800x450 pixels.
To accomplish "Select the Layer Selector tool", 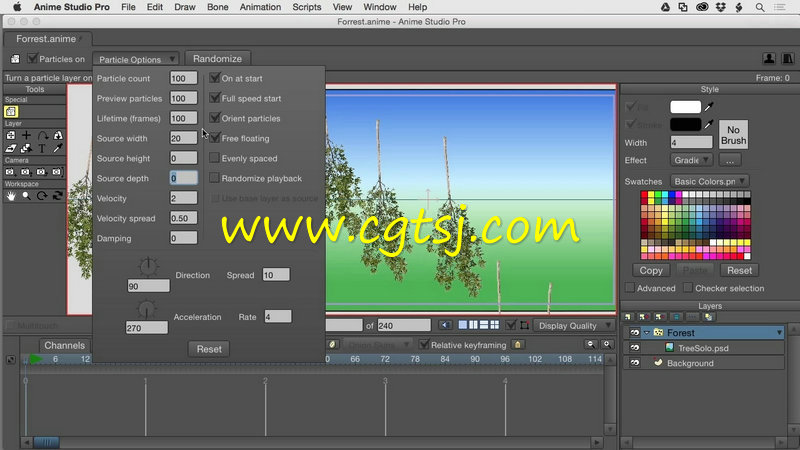I will 27,148.
